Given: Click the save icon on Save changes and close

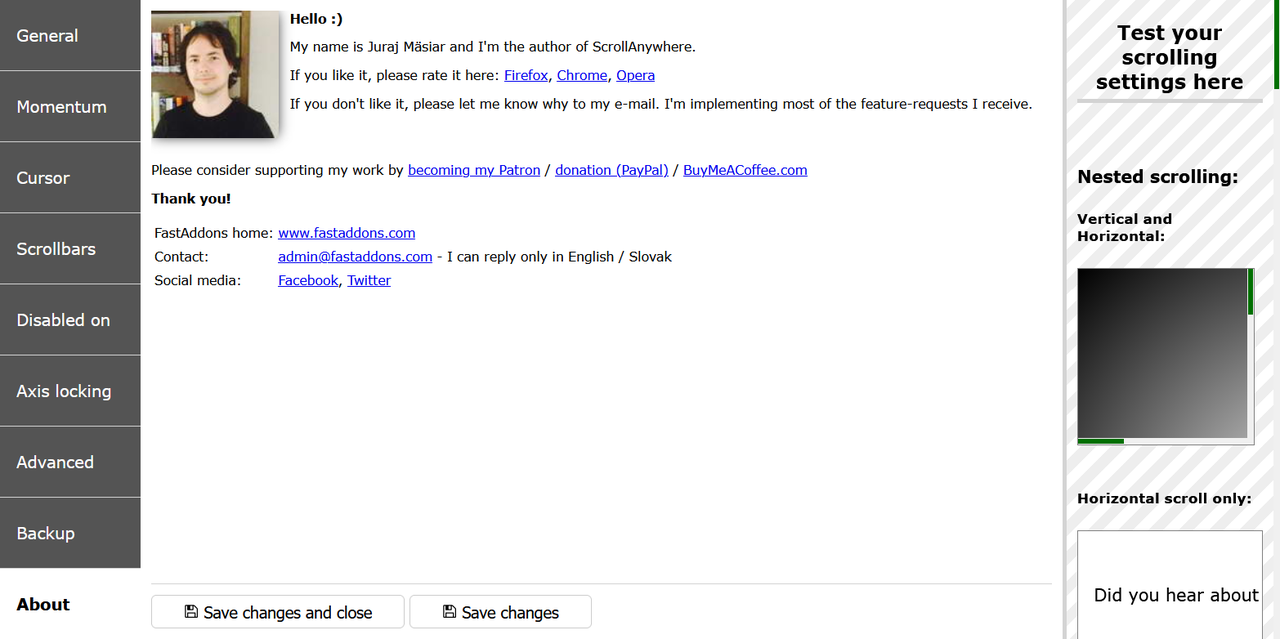Looking at the screenshot, I should click(x=191, y=612).
